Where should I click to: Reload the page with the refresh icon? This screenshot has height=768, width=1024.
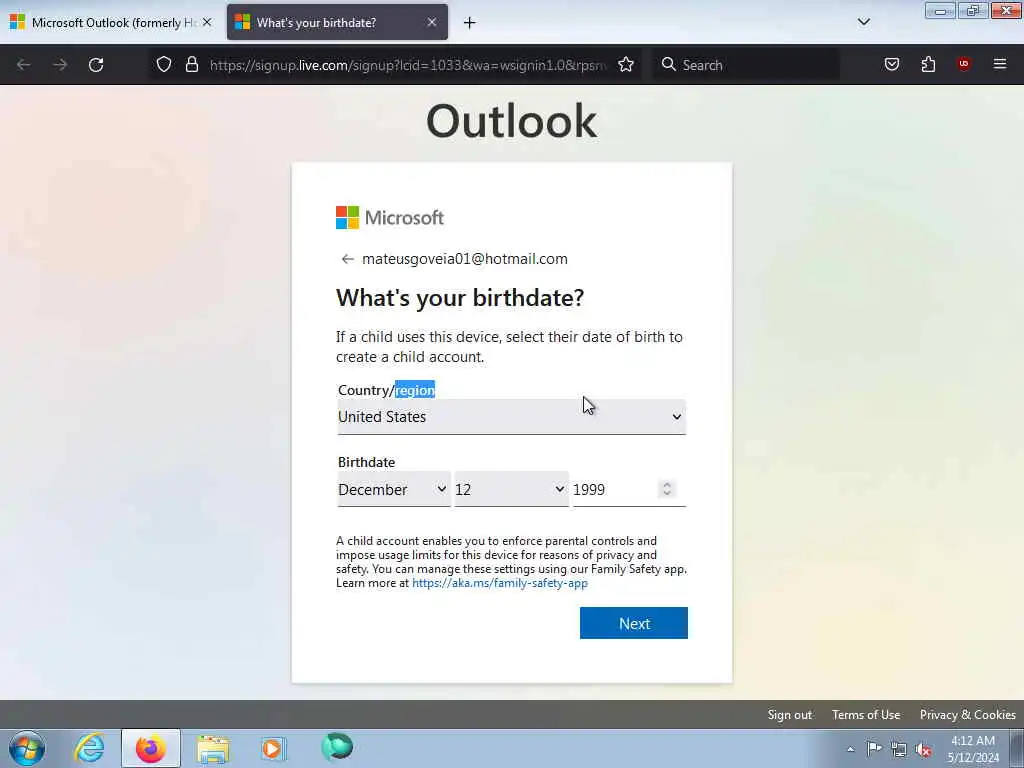(96, 65)
